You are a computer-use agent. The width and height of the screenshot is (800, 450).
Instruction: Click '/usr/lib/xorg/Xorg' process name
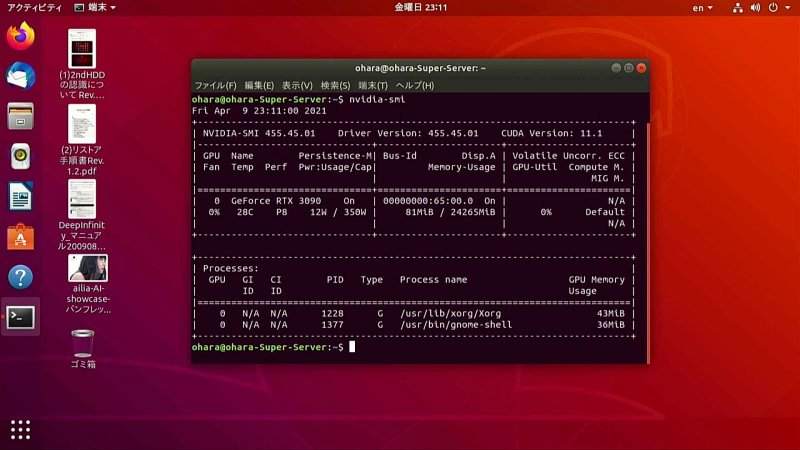coord(451,313)
